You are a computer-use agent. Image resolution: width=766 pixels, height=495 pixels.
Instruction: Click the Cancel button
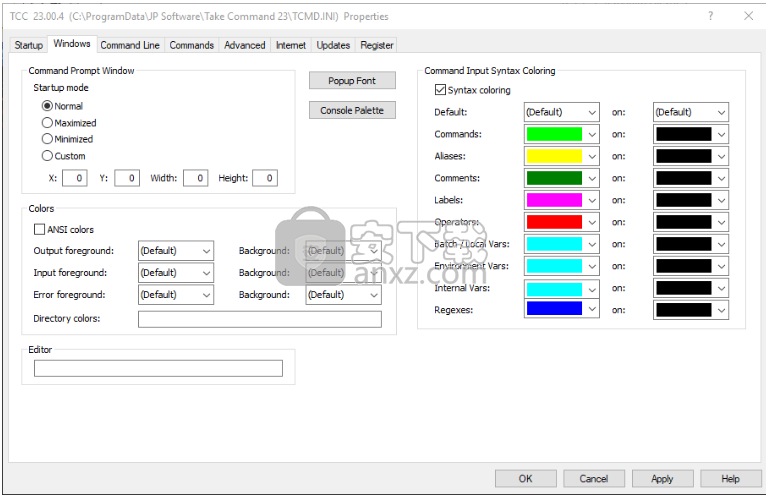coord(594,478)
